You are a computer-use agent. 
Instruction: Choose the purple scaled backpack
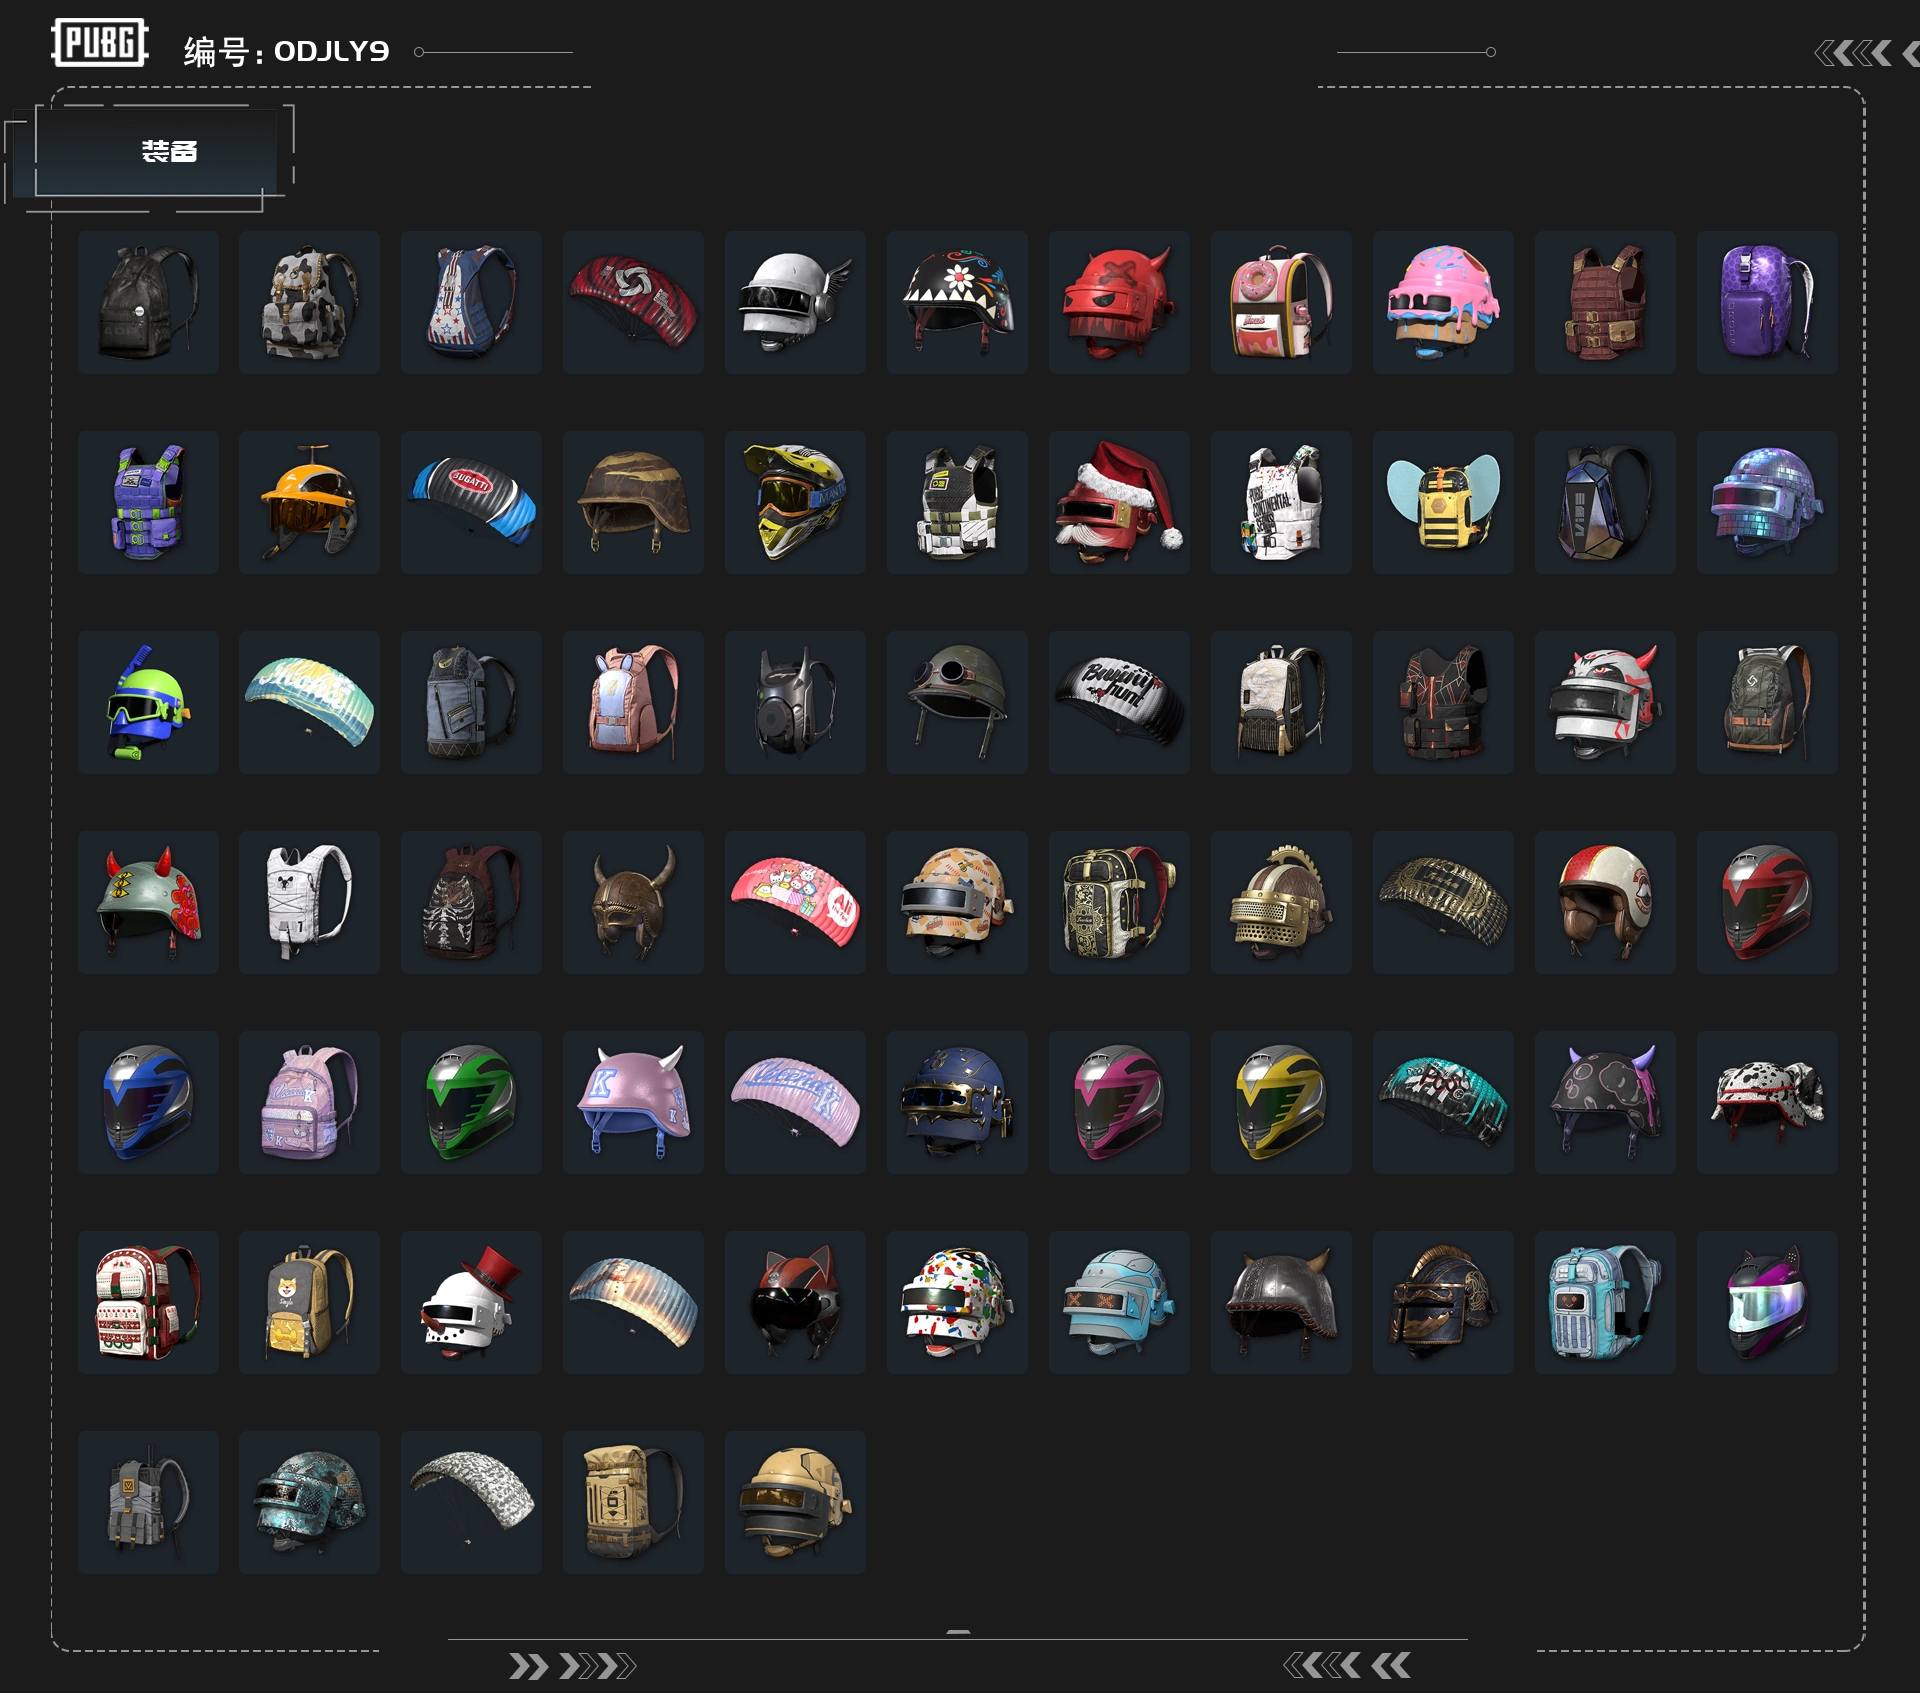click(x=1767, y=302)
